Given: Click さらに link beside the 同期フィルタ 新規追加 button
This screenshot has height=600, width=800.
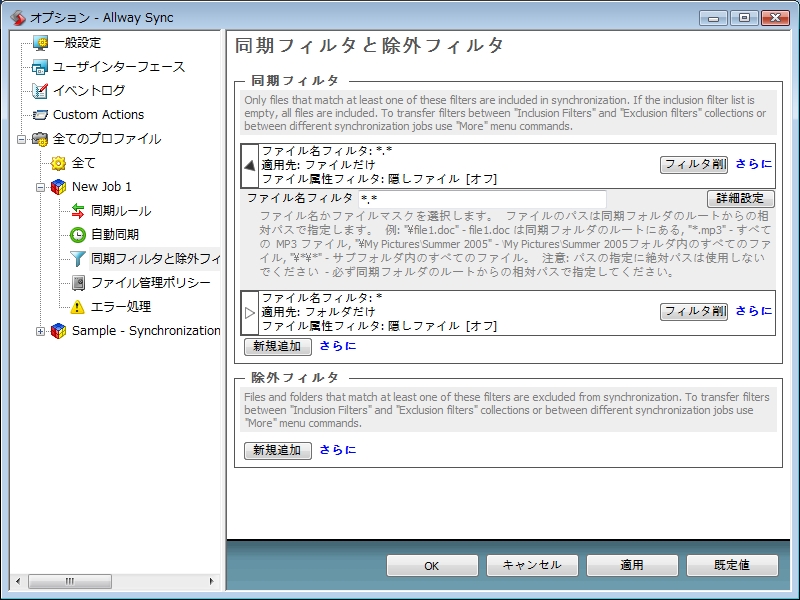Looking at the screenshot, I should 338,346.
